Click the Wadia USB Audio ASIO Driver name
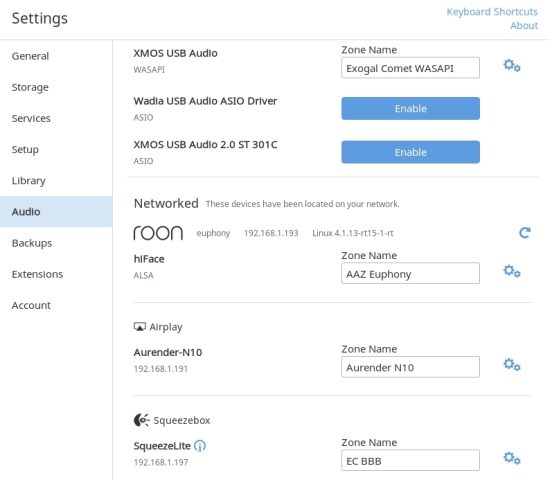550x480 pixels. pos(205,101)
